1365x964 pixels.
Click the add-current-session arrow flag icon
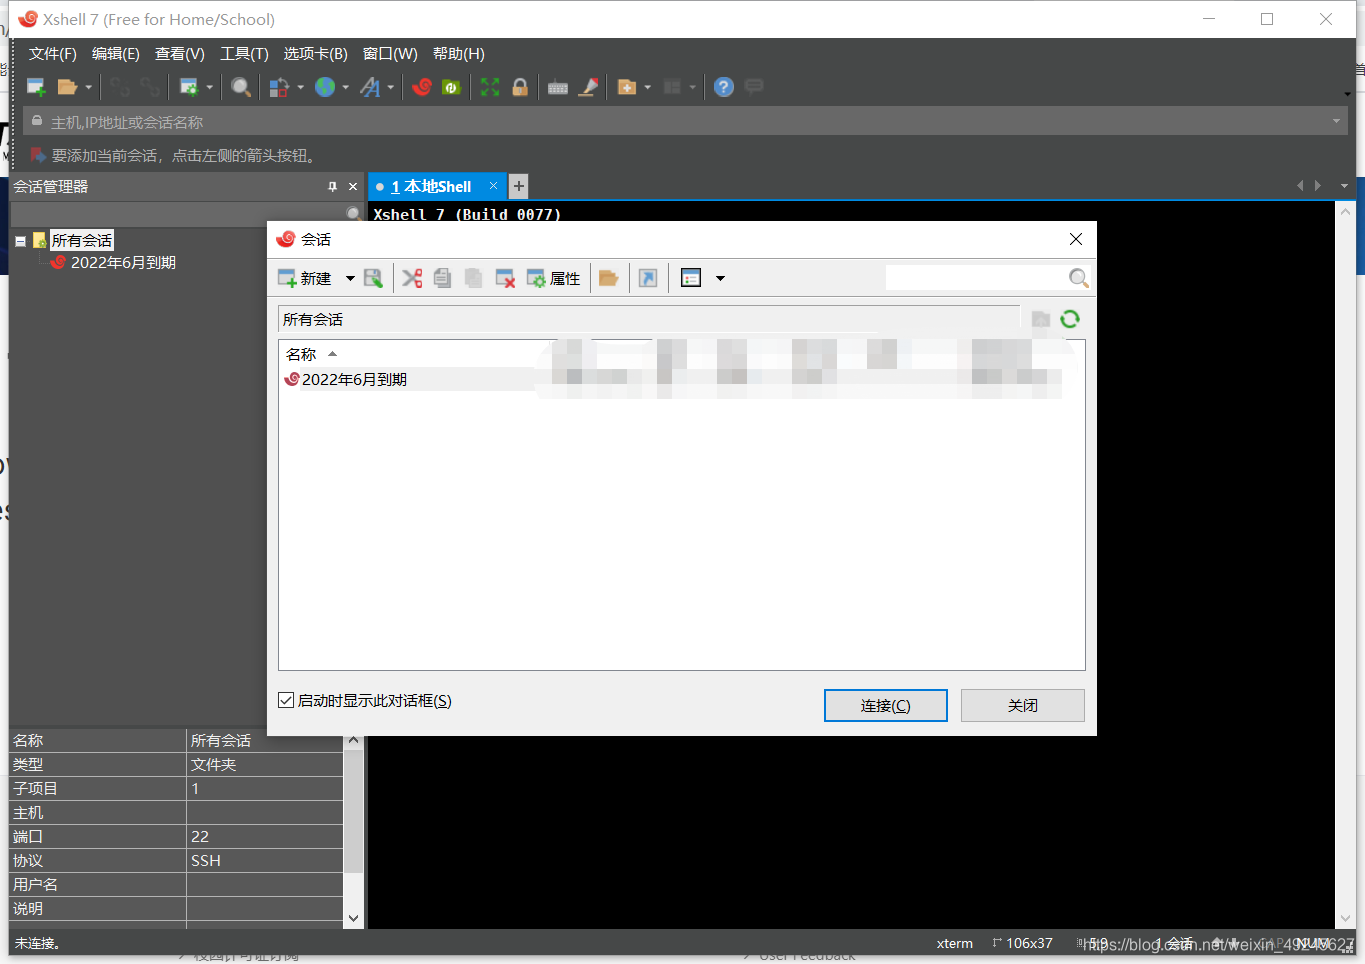[x=38, y=155]
